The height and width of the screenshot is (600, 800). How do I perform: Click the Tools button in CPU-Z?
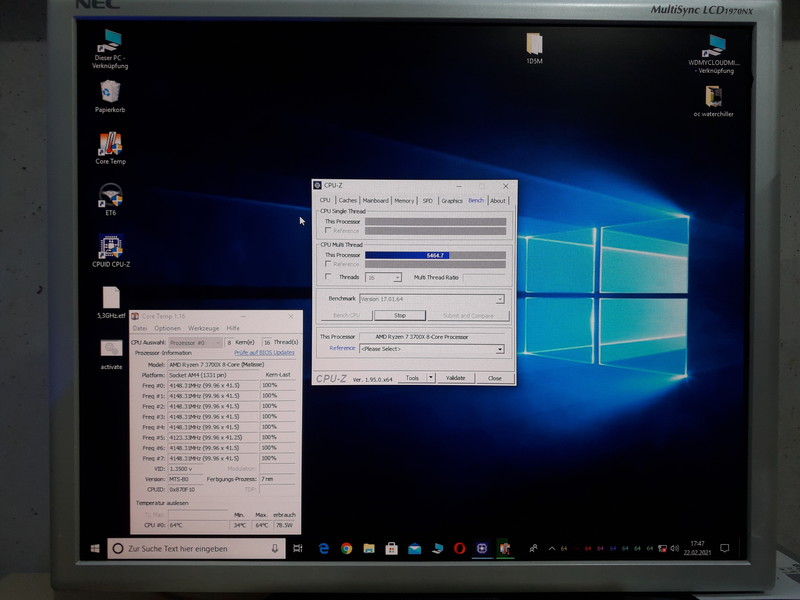pyautogui.click(x=412, y=378)
